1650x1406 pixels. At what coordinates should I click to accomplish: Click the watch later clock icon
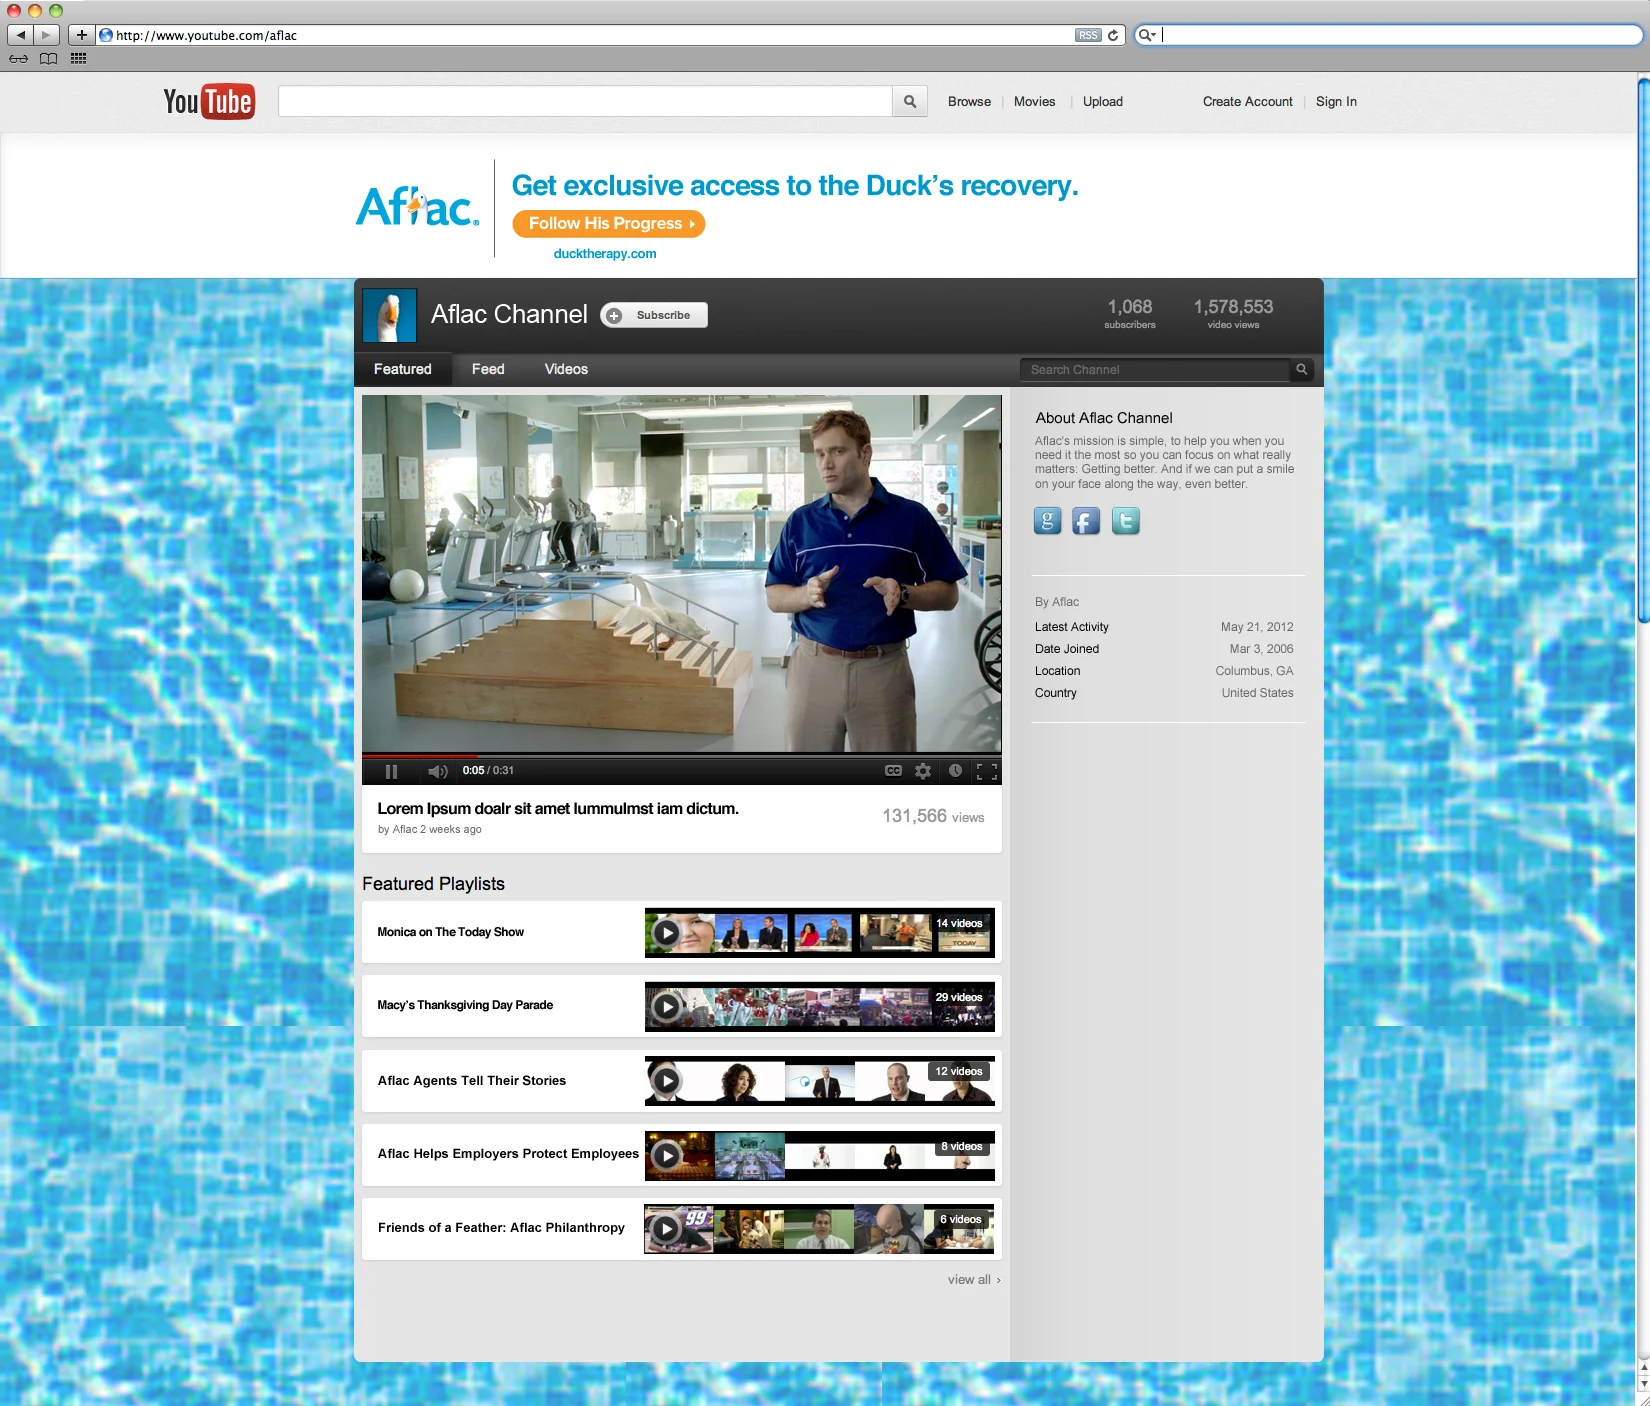pos(955,771)
